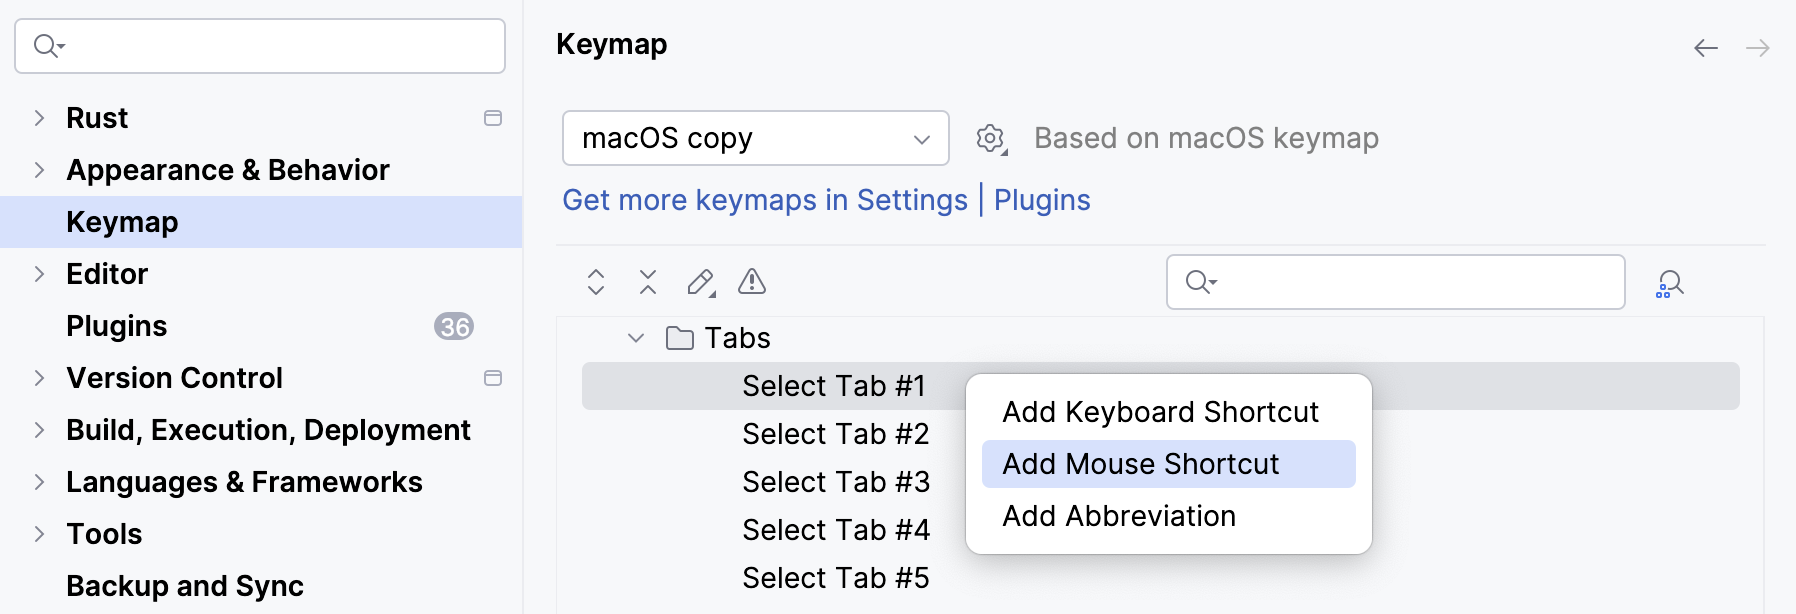Go back with the left arrow icon
The image size is (1796, 614).
coord(1706,48)
